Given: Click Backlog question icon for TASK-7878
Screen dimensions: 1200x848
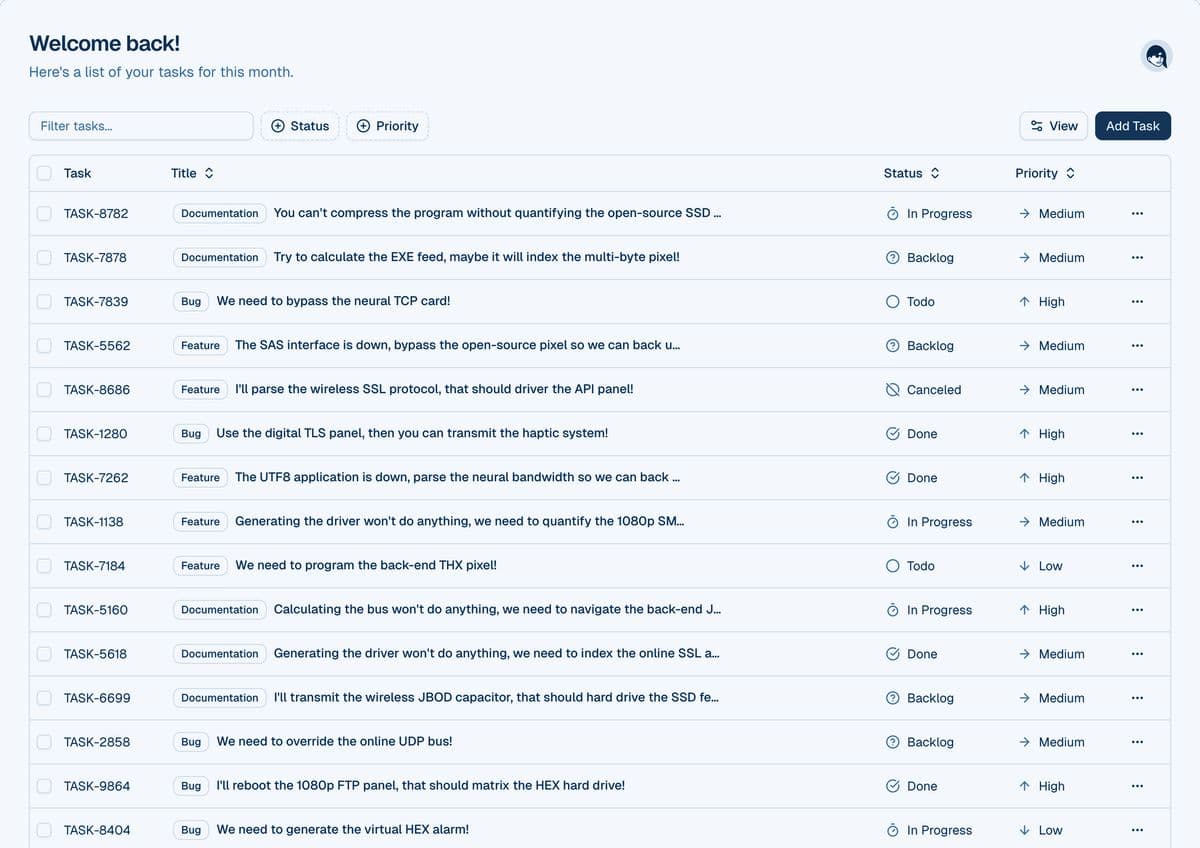Looking at the screenshot, I should pyautogui.click(x=893, y=257).
